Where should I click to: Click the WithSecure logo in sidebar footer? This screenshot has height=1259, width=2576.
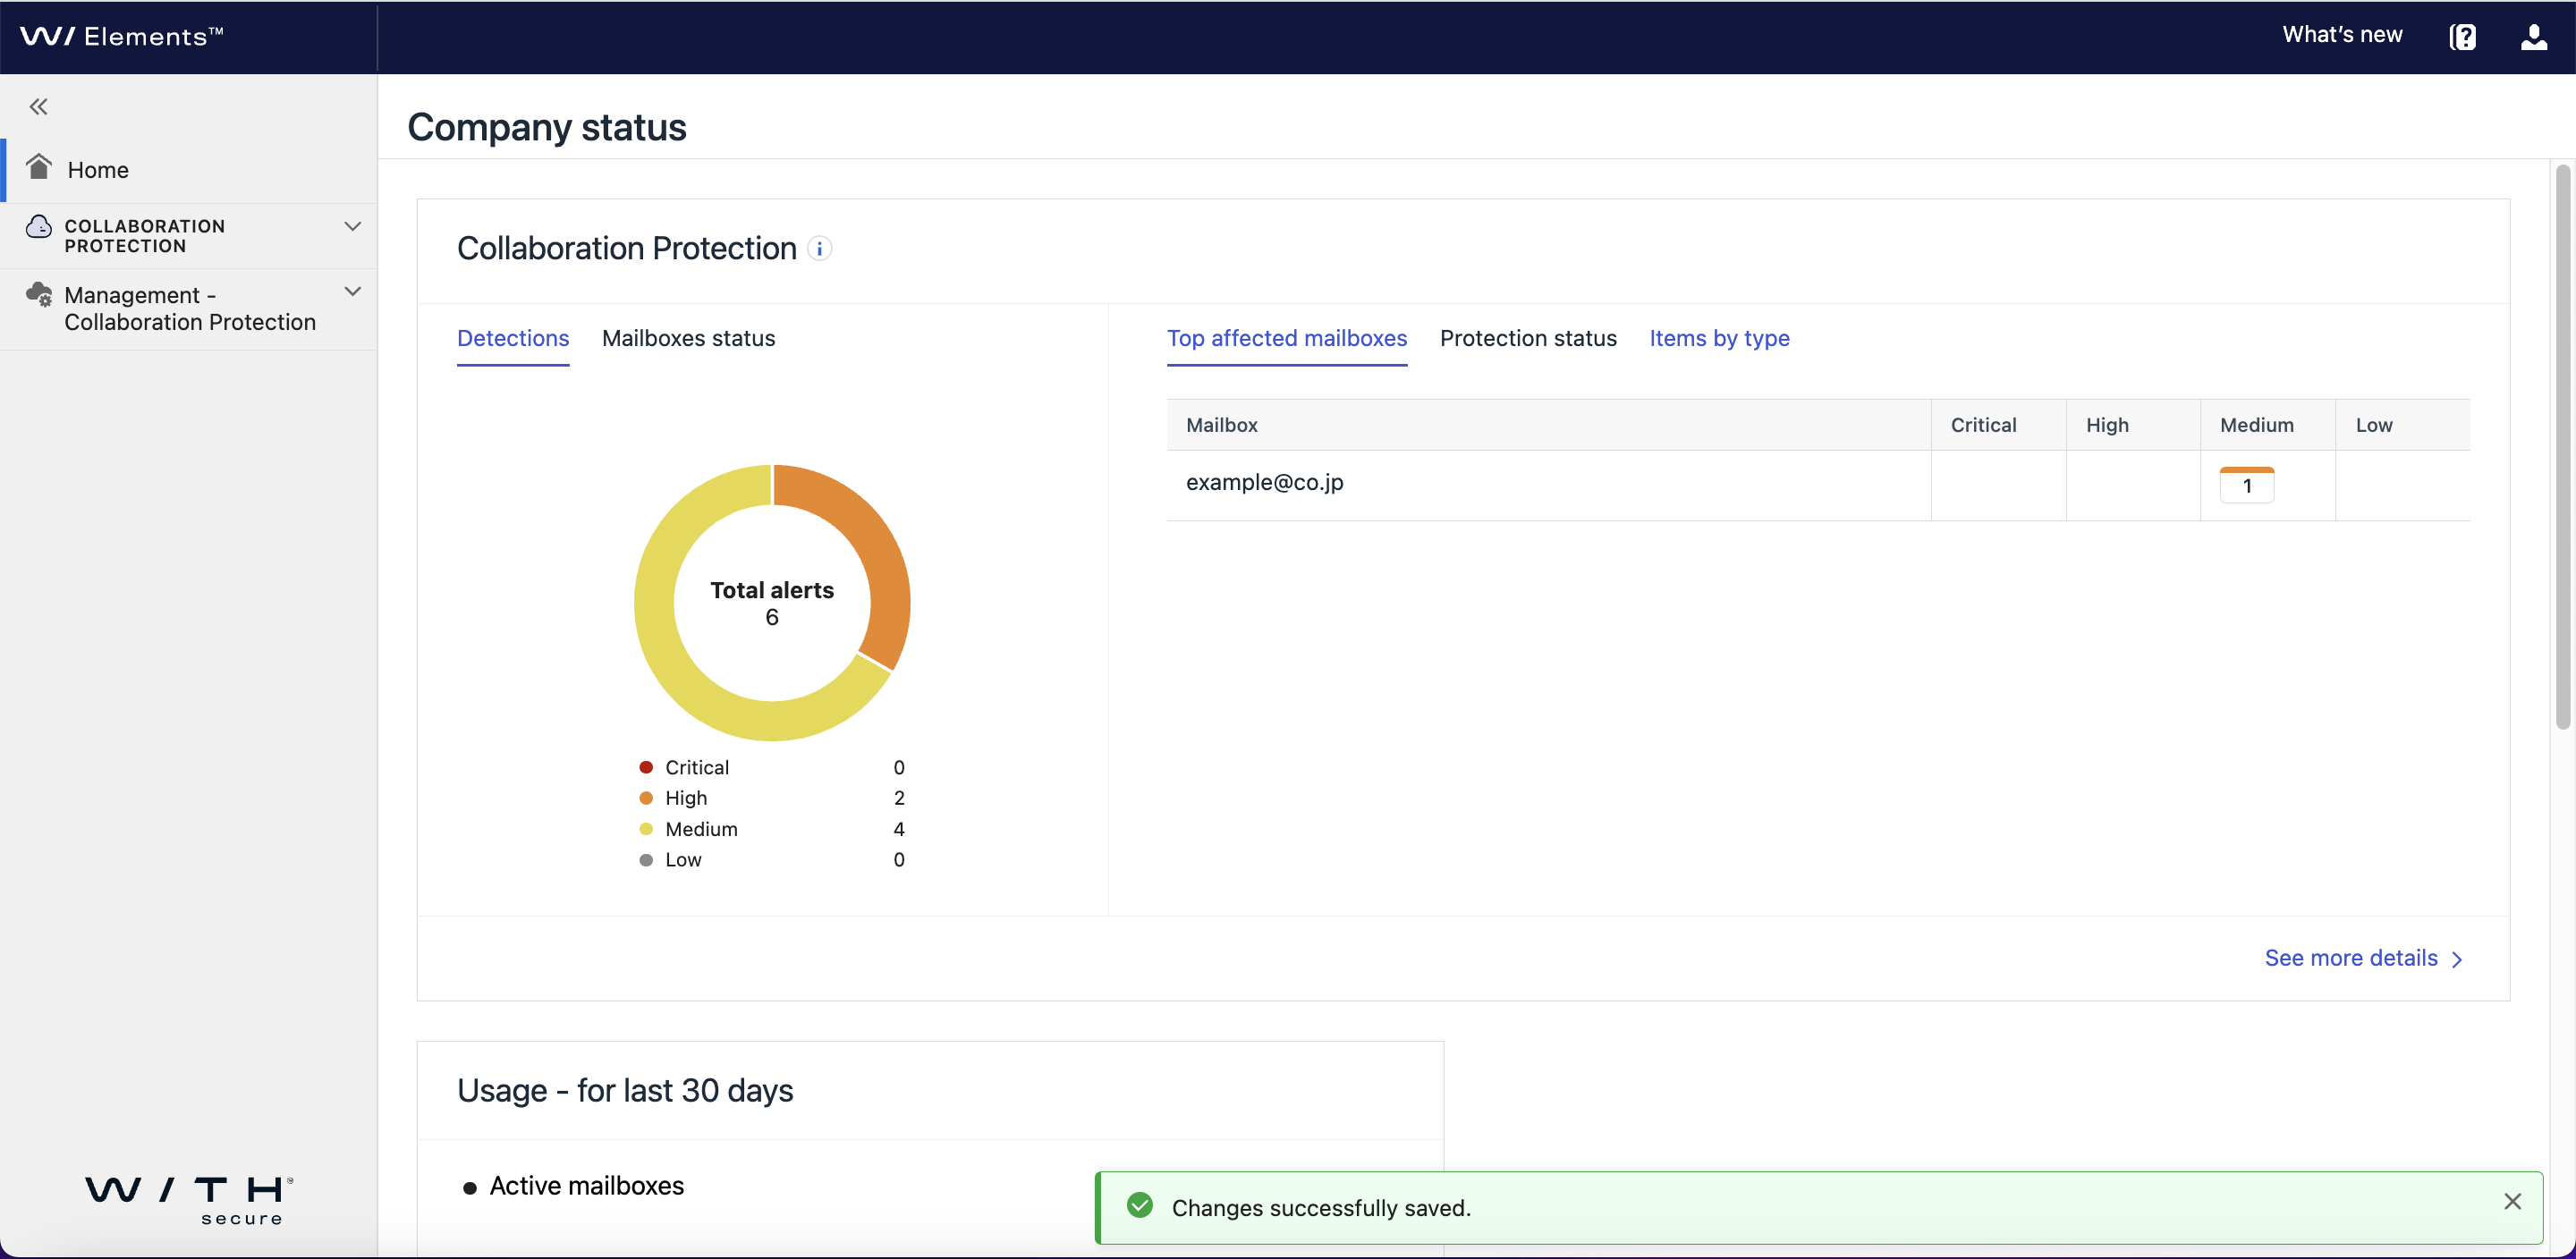[x=190, y=1199]
